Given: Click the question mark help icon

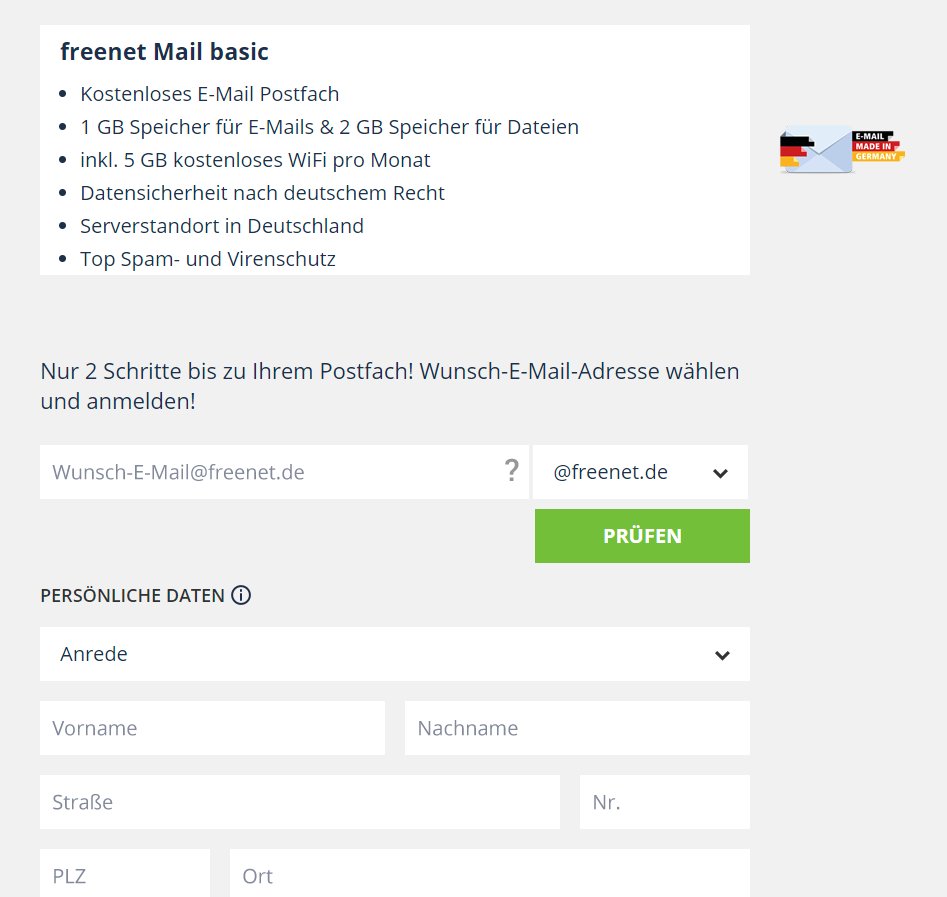Looking at the screenshot, I should pos(512,471).
